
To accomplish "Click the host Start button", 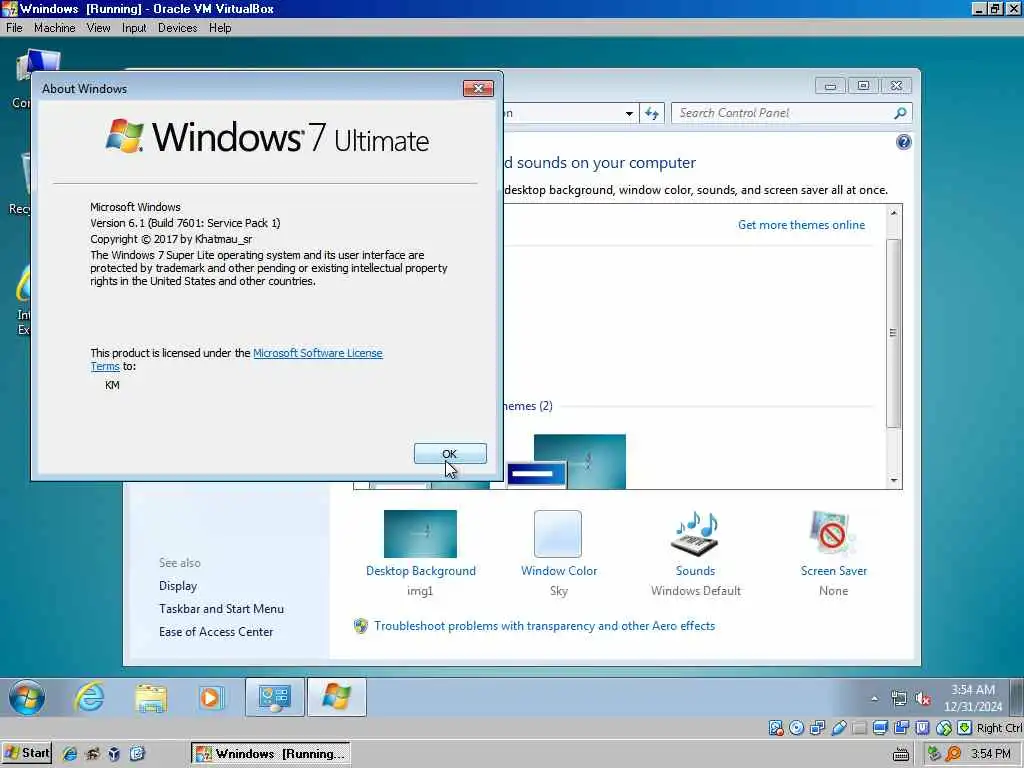I will 27,753.
